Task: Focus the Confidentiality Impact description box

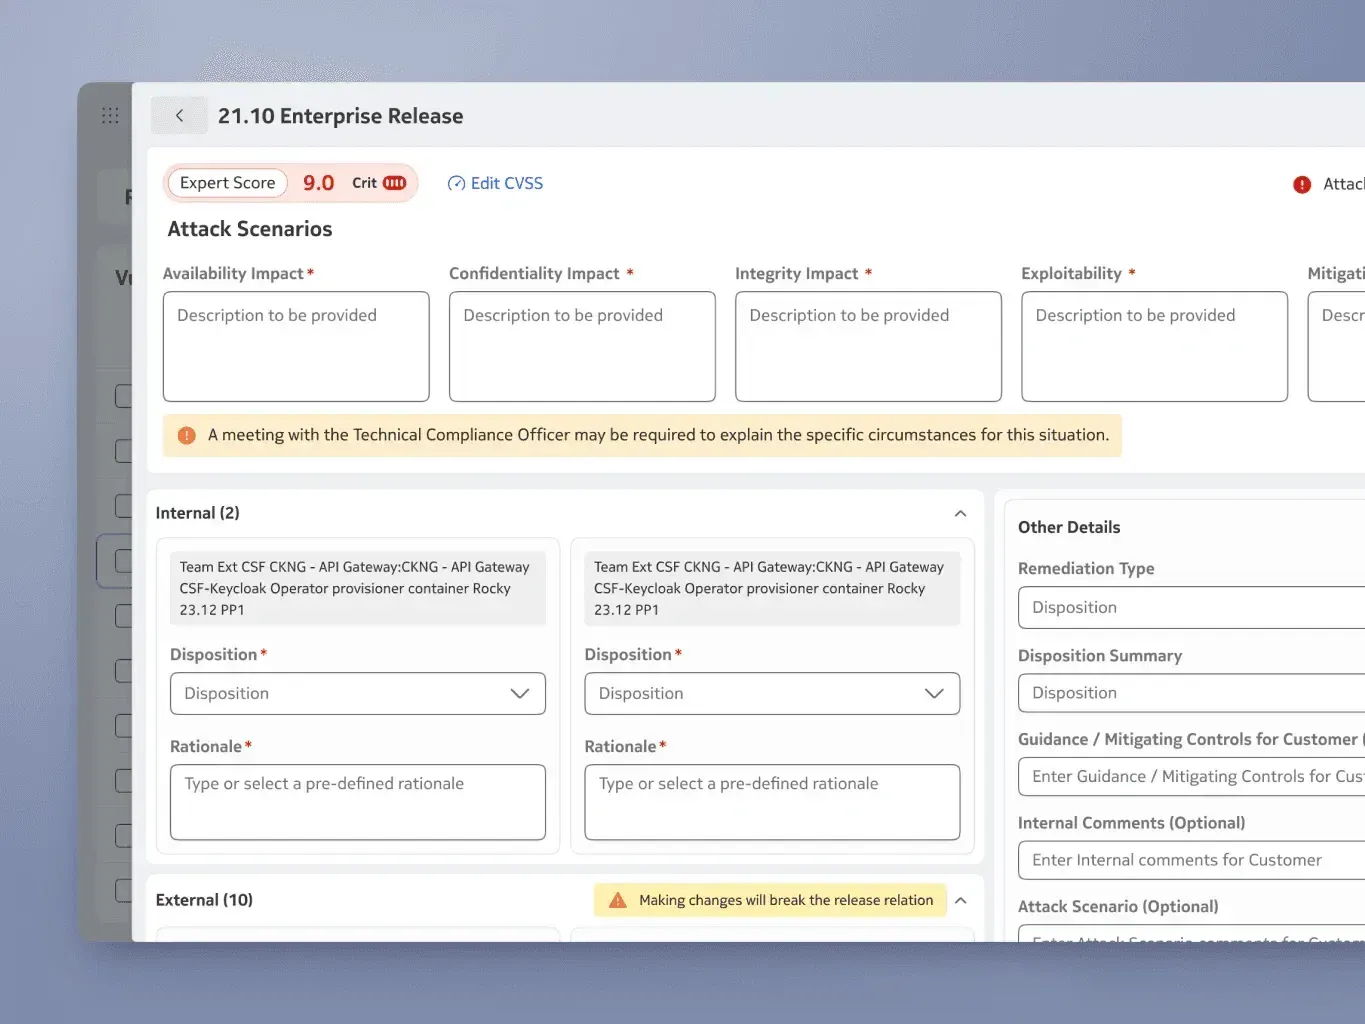Action: 582,347
